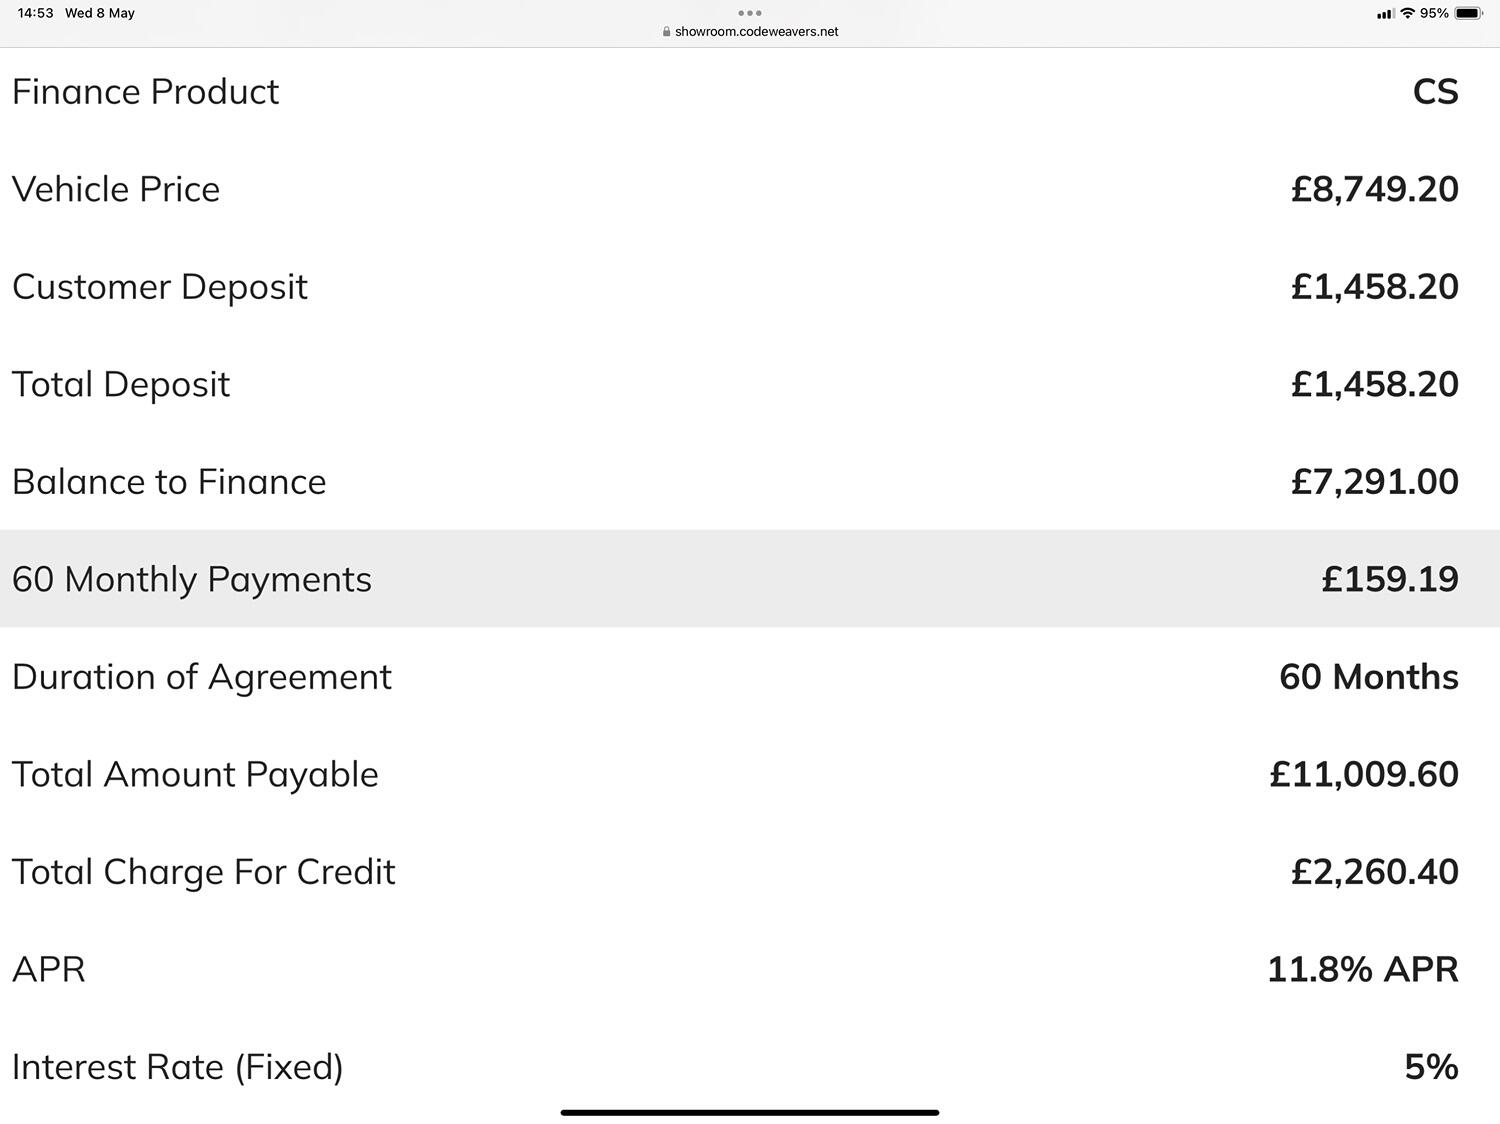Tap the Total Amount Payable £11,009.60

pos(1364,774)
